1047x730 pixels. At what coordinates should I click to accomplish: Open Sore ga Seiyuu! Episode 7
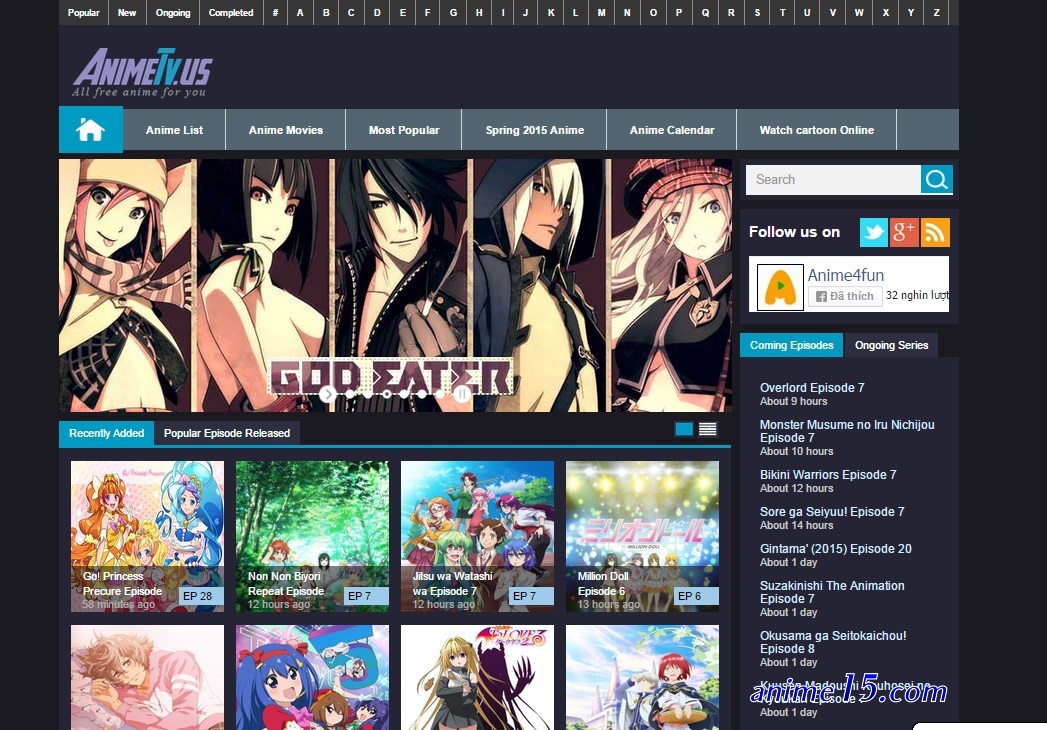832,512
